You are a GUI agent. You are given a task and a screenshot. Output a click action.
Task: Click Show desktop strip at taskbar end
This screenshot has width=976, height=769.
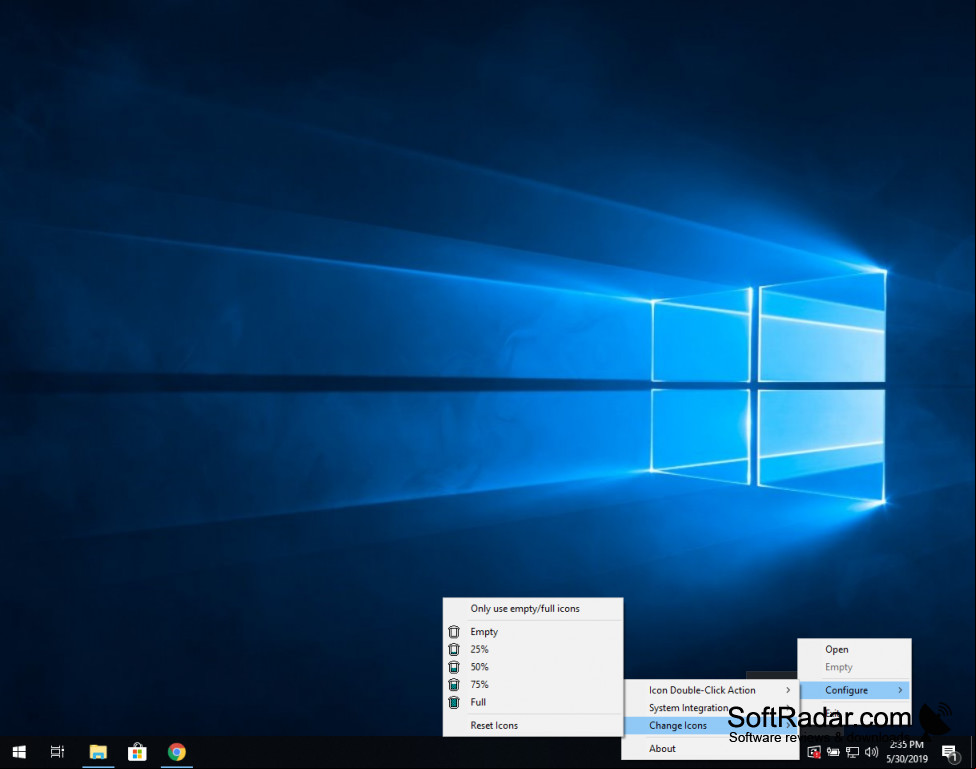973,752
